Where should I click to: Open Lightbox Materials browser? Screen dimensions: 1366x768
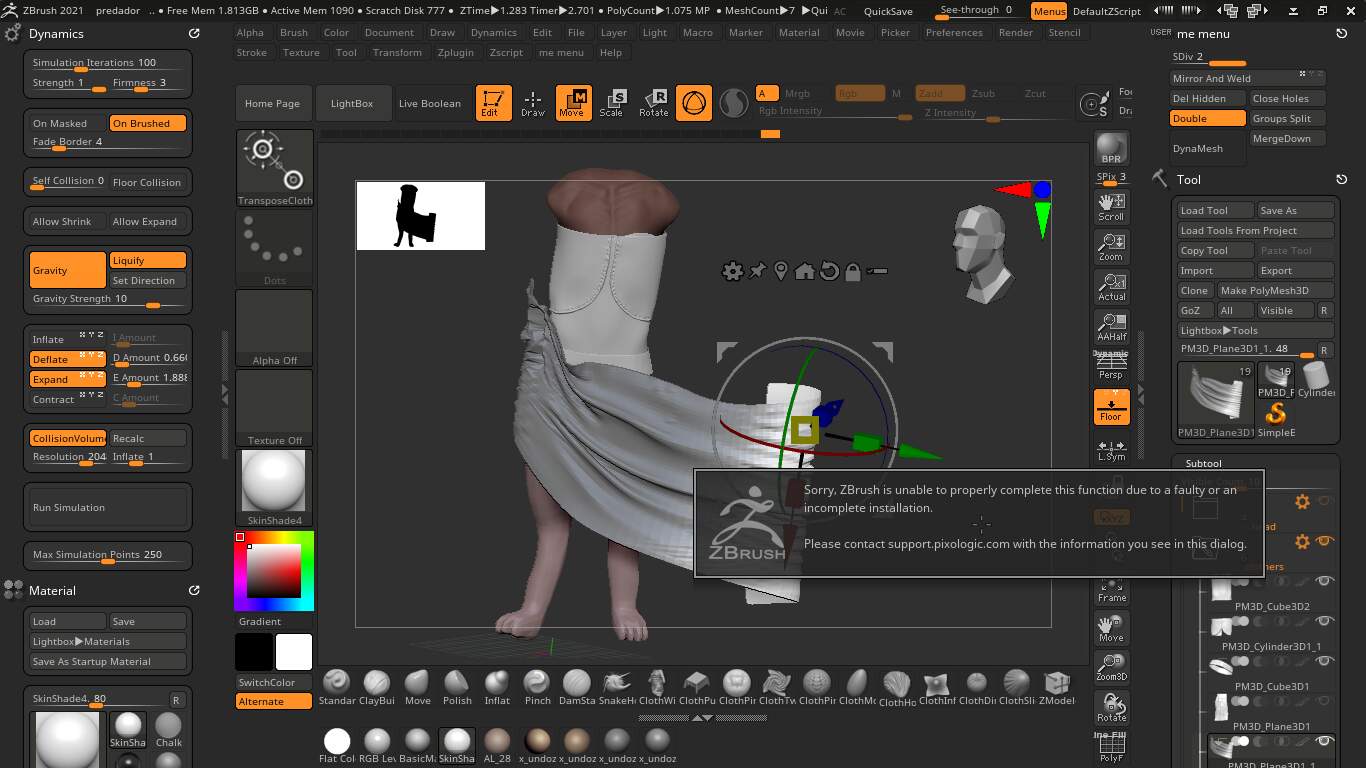click(107, 641)
